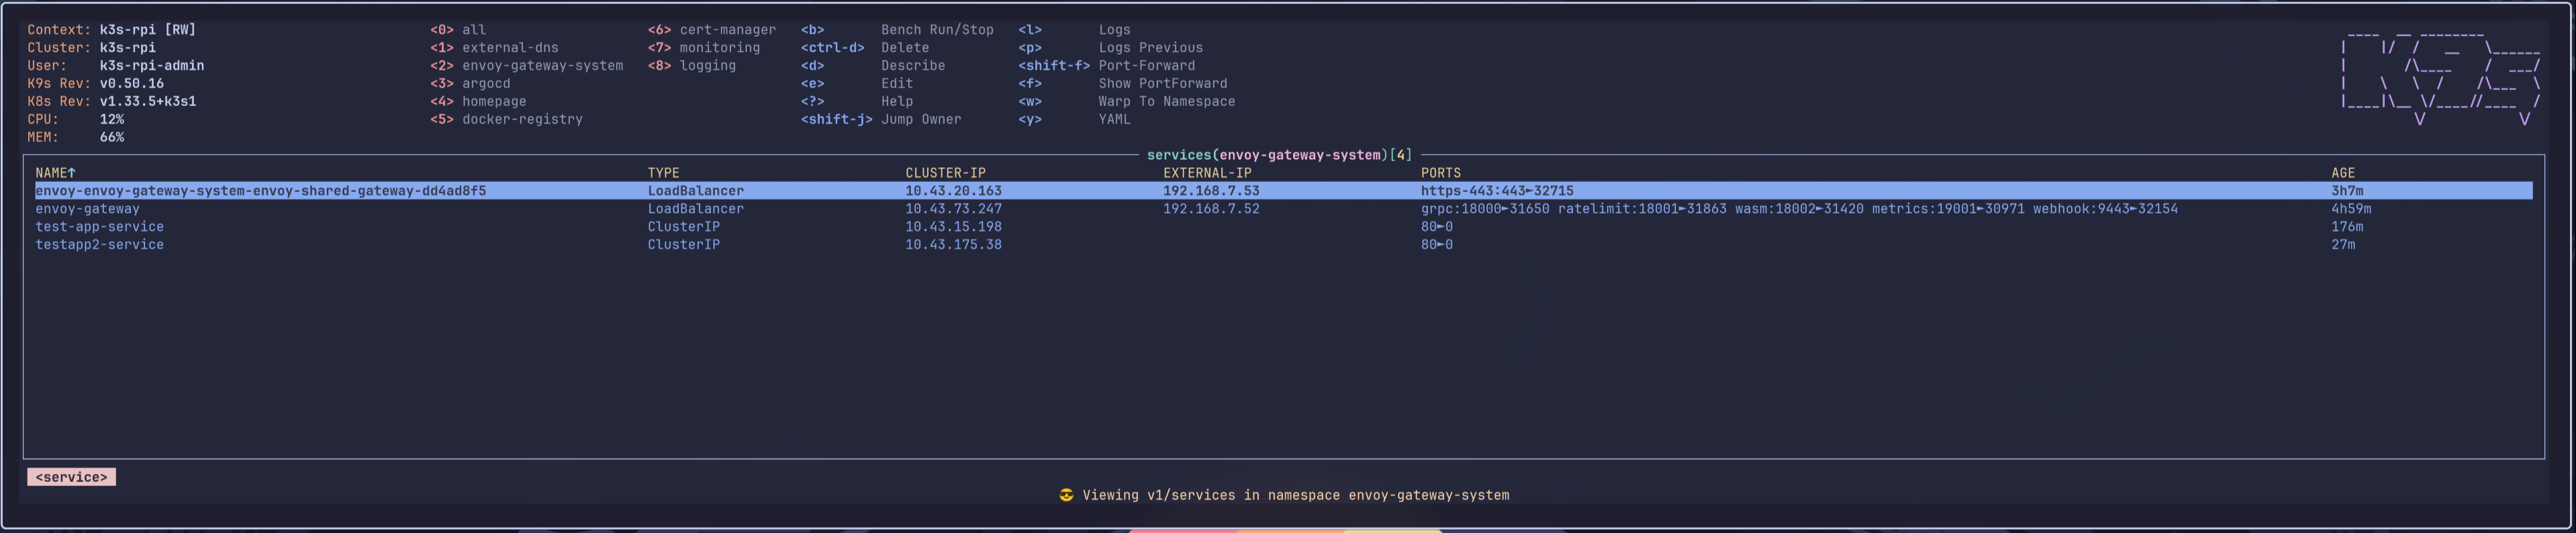Click the YAML command hint
The image size is (2576, 533).
pyautogui.click(x=1114, y=119)
